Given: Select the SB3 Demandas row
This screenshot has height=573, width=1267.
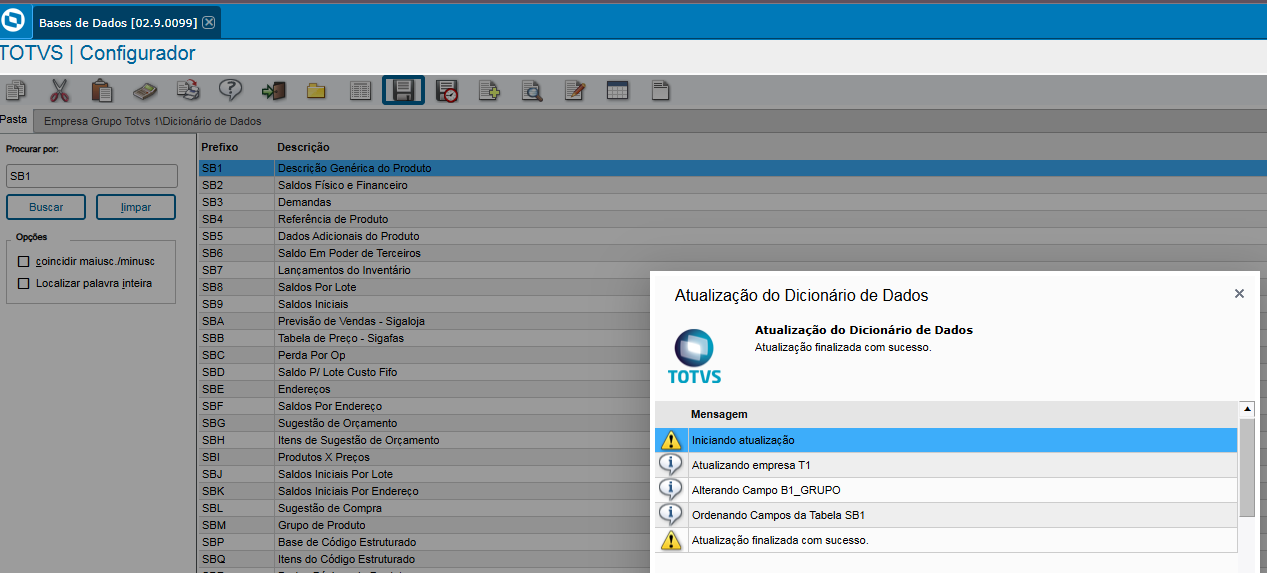Looking at the screenshot, I should coord(733,202).
